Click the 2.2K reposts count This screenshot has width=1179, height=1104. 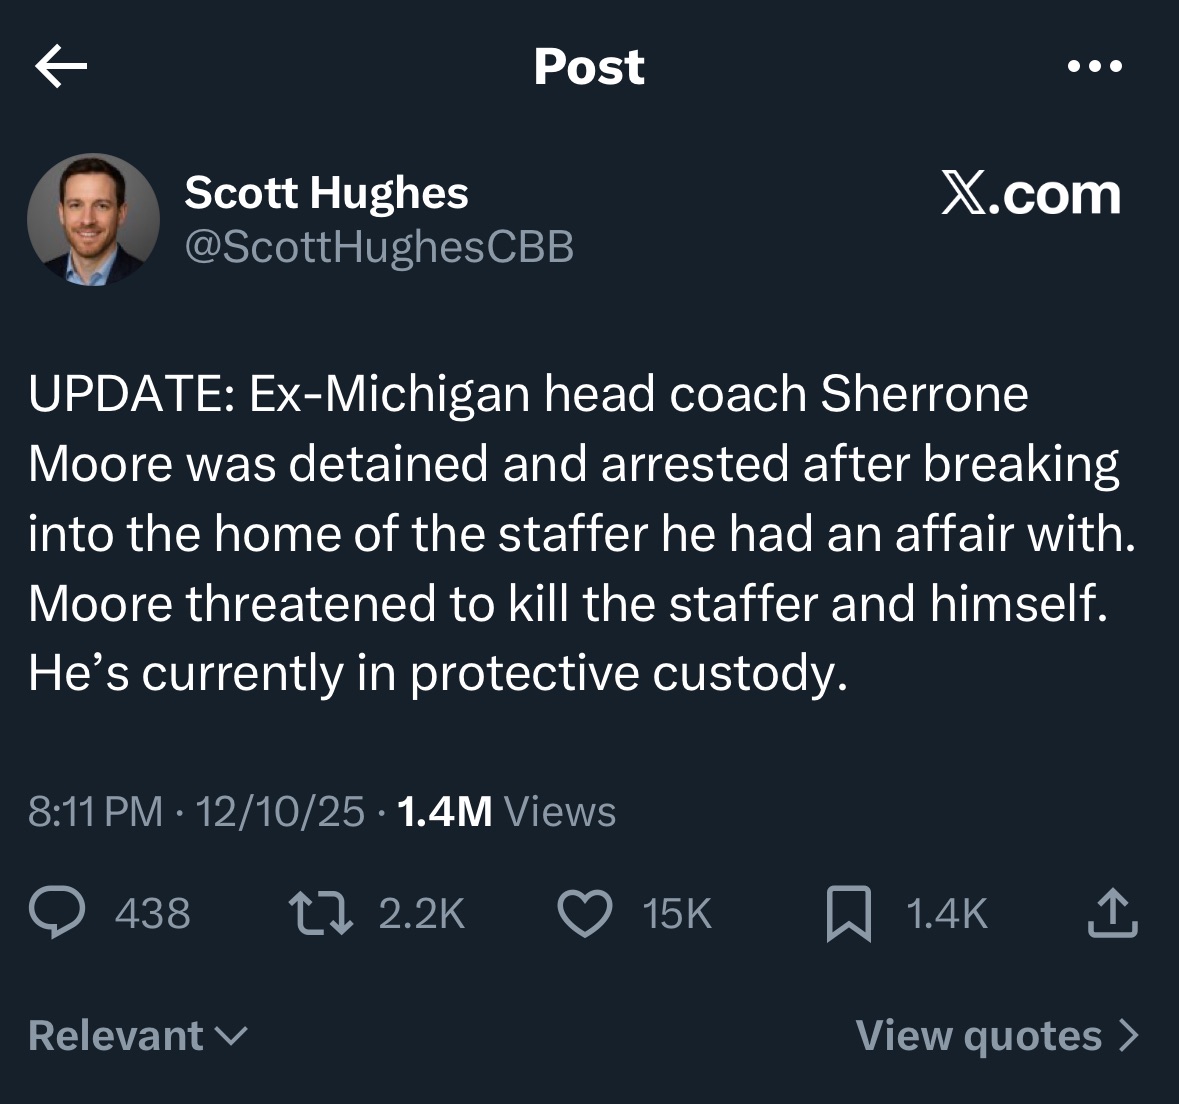pyautogui.click(x=422, y=914)
